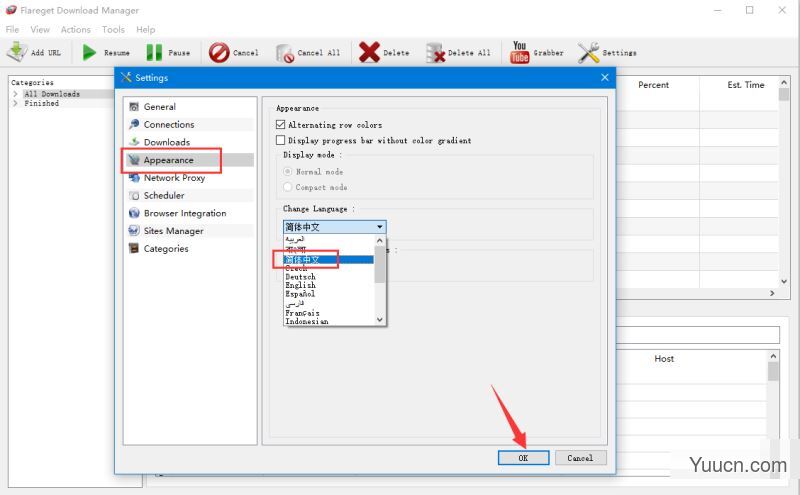Select the General settings icon
800x495 pixels.
point(134,107)
